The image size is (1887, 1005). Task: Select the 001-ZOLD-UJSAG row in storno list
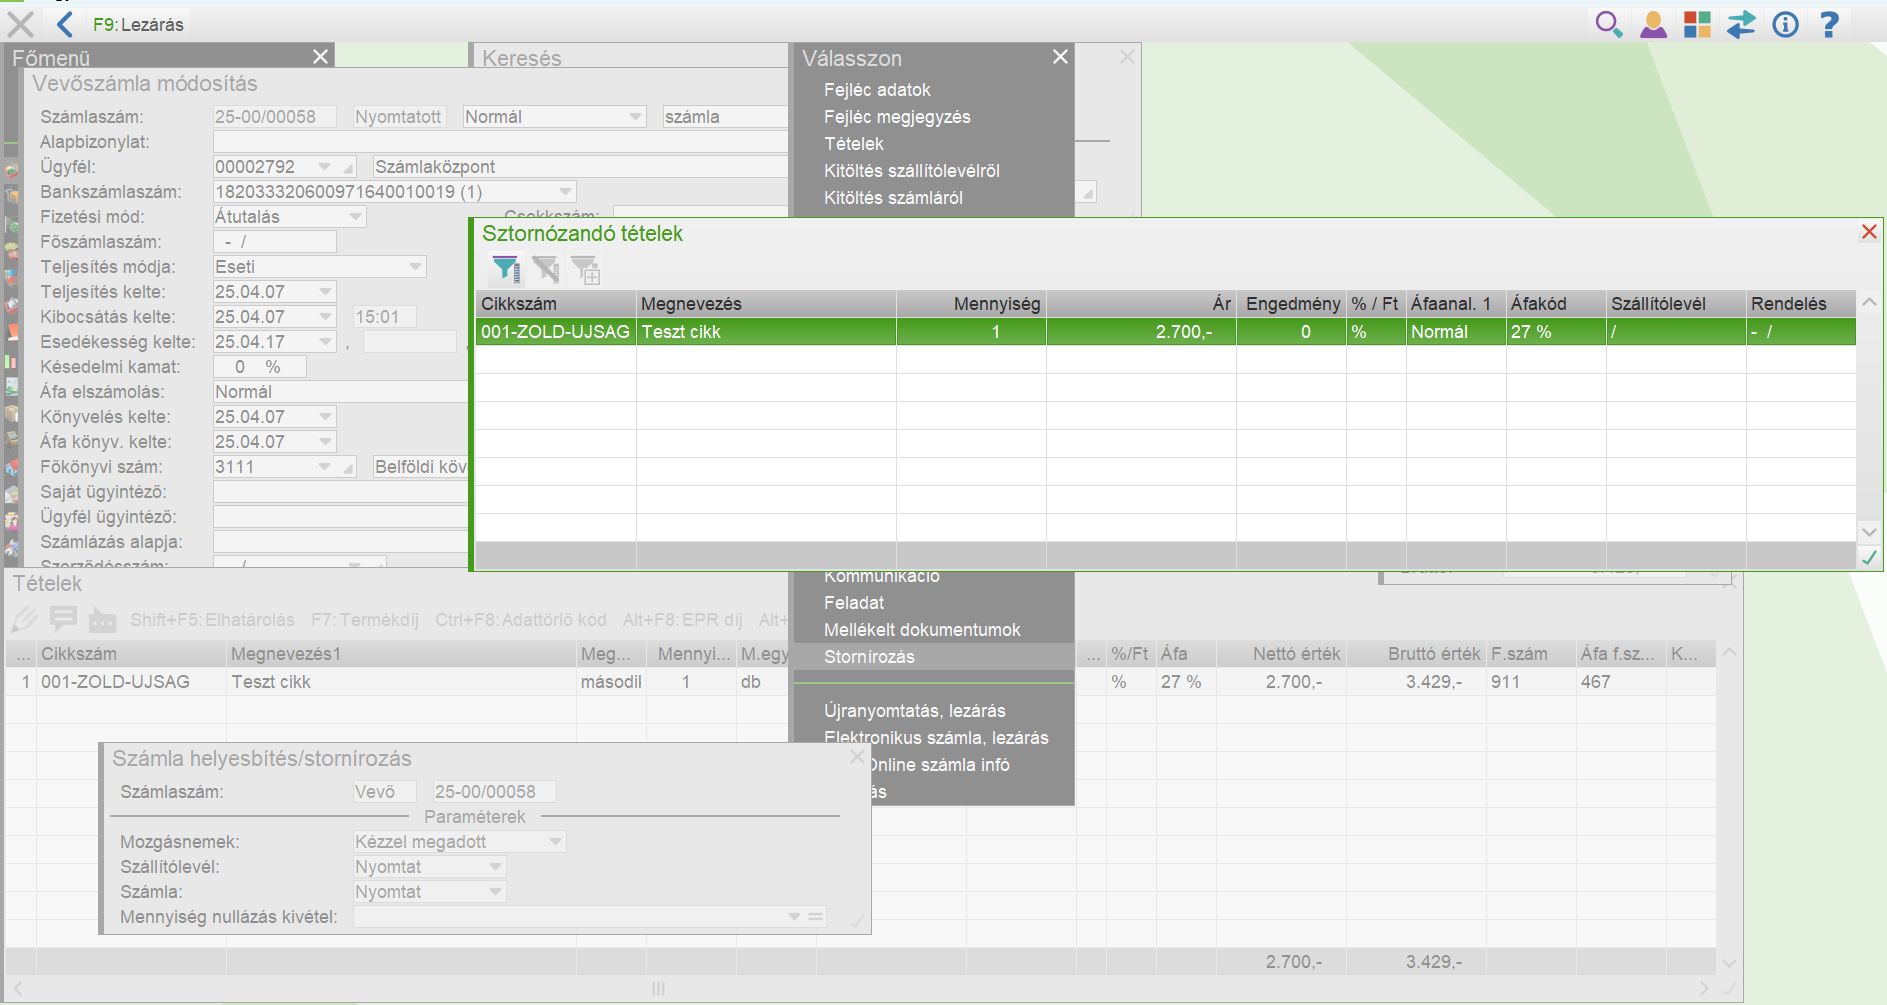(555, 332)
